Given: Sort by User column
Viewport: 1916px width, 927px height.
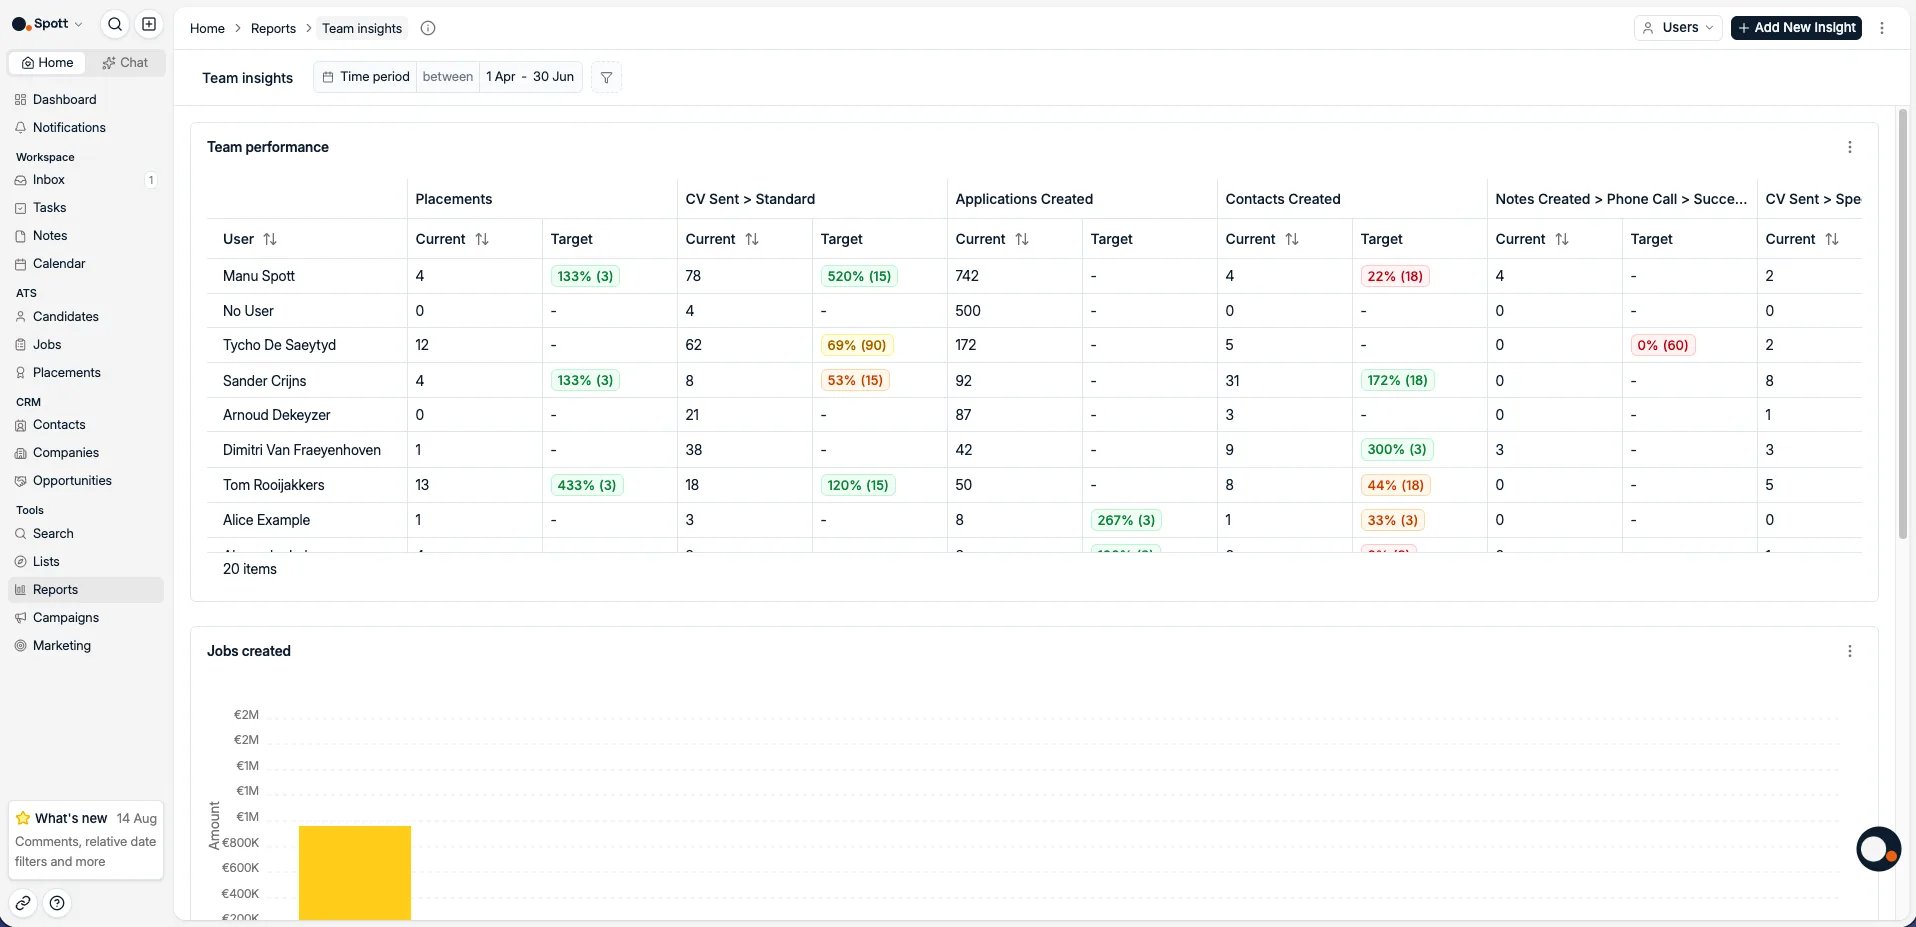Looking at the screenshot, I should coord(270,239).
